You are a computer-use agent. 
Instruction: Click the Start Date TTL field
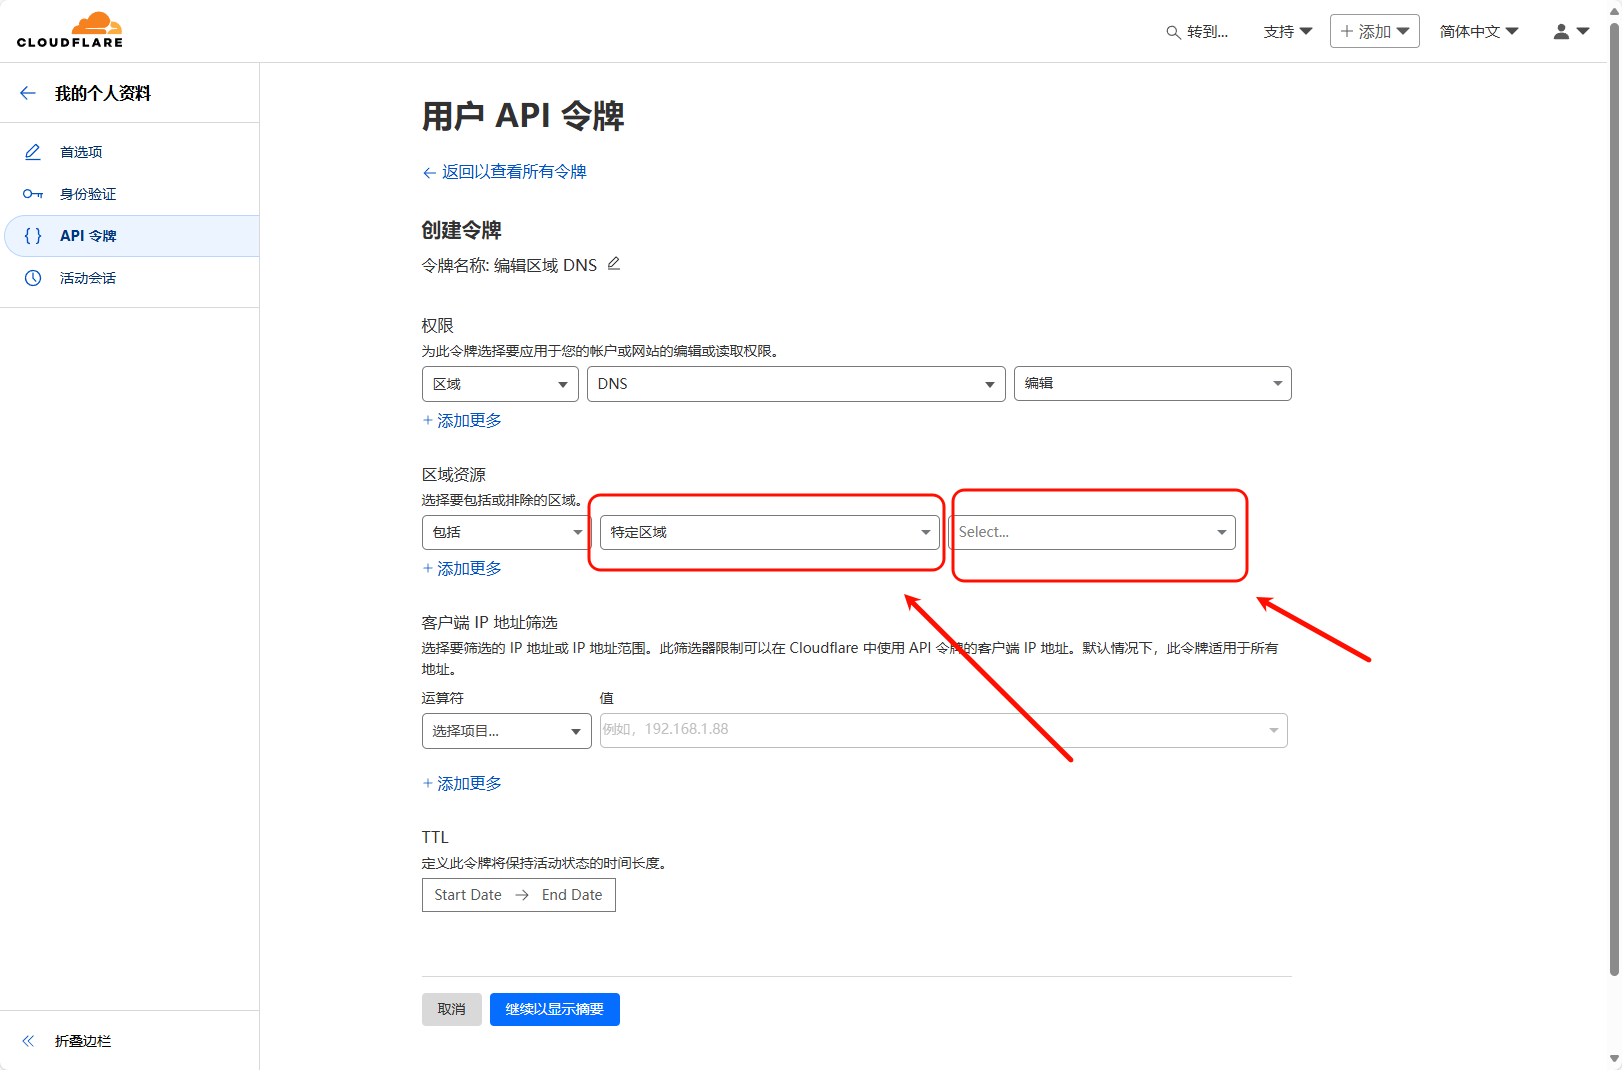point(468,895)
